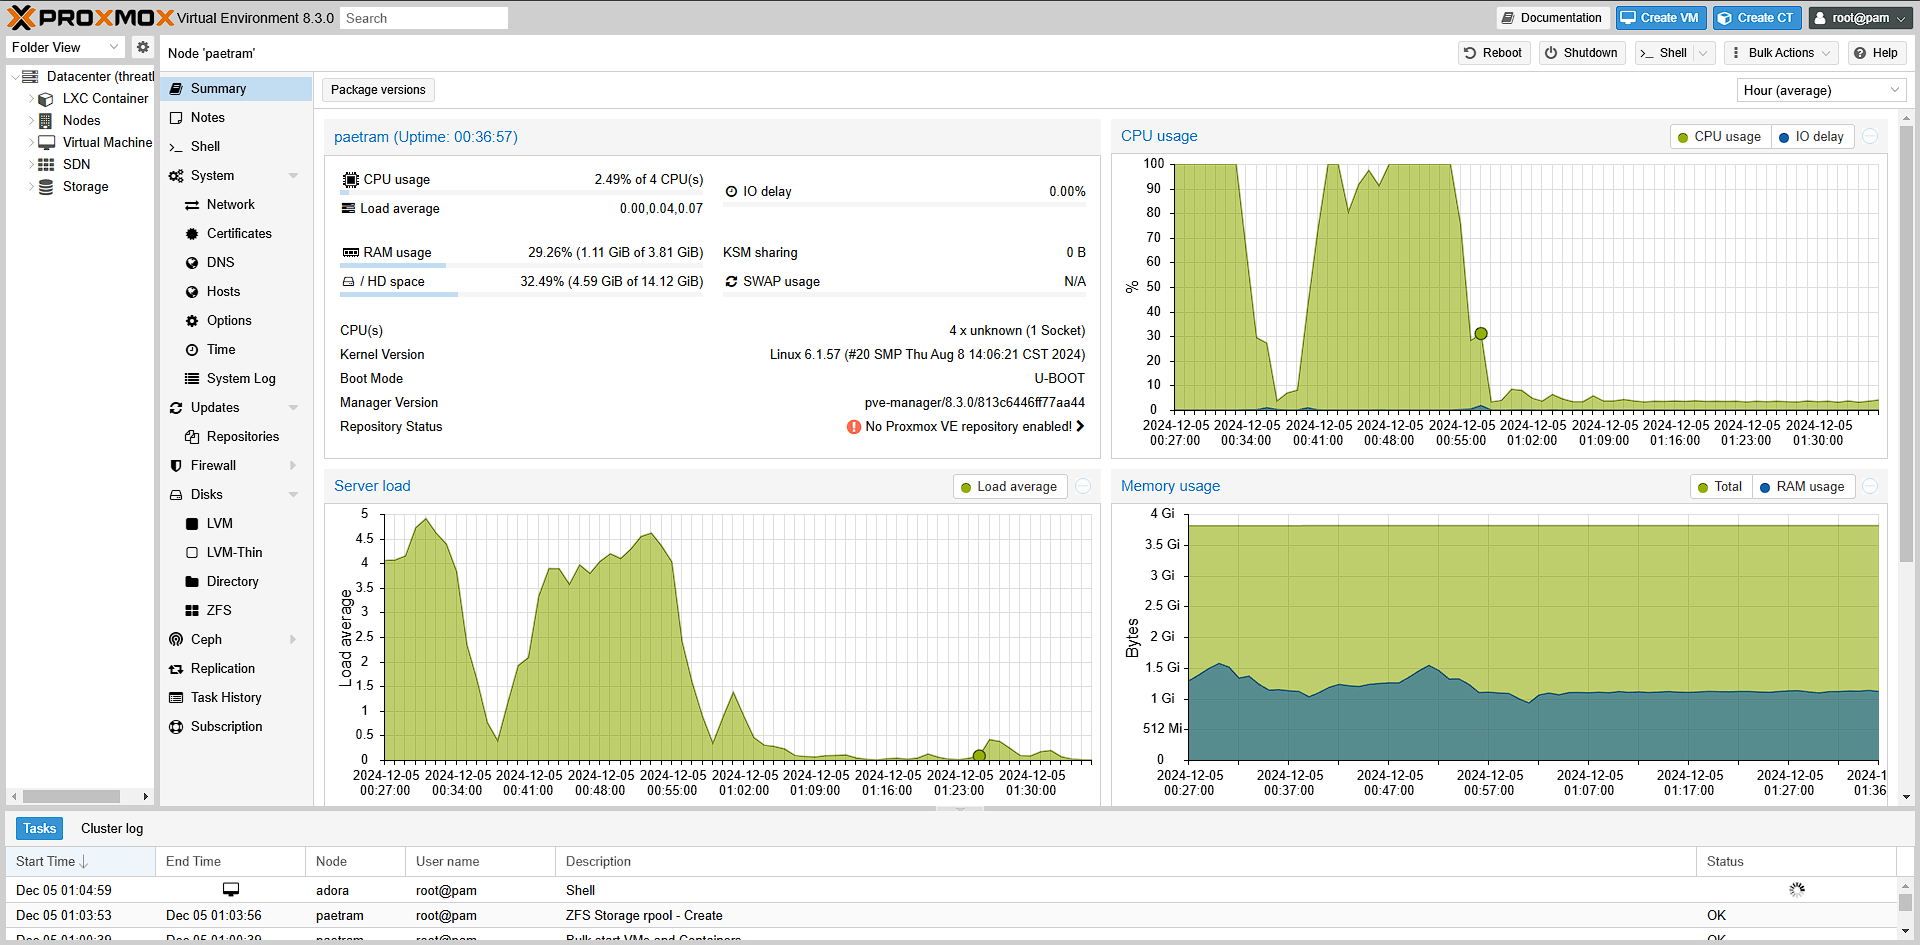Click the Notes icon in node menu
Screen dimensions: 1920x945
coord(176,118)
